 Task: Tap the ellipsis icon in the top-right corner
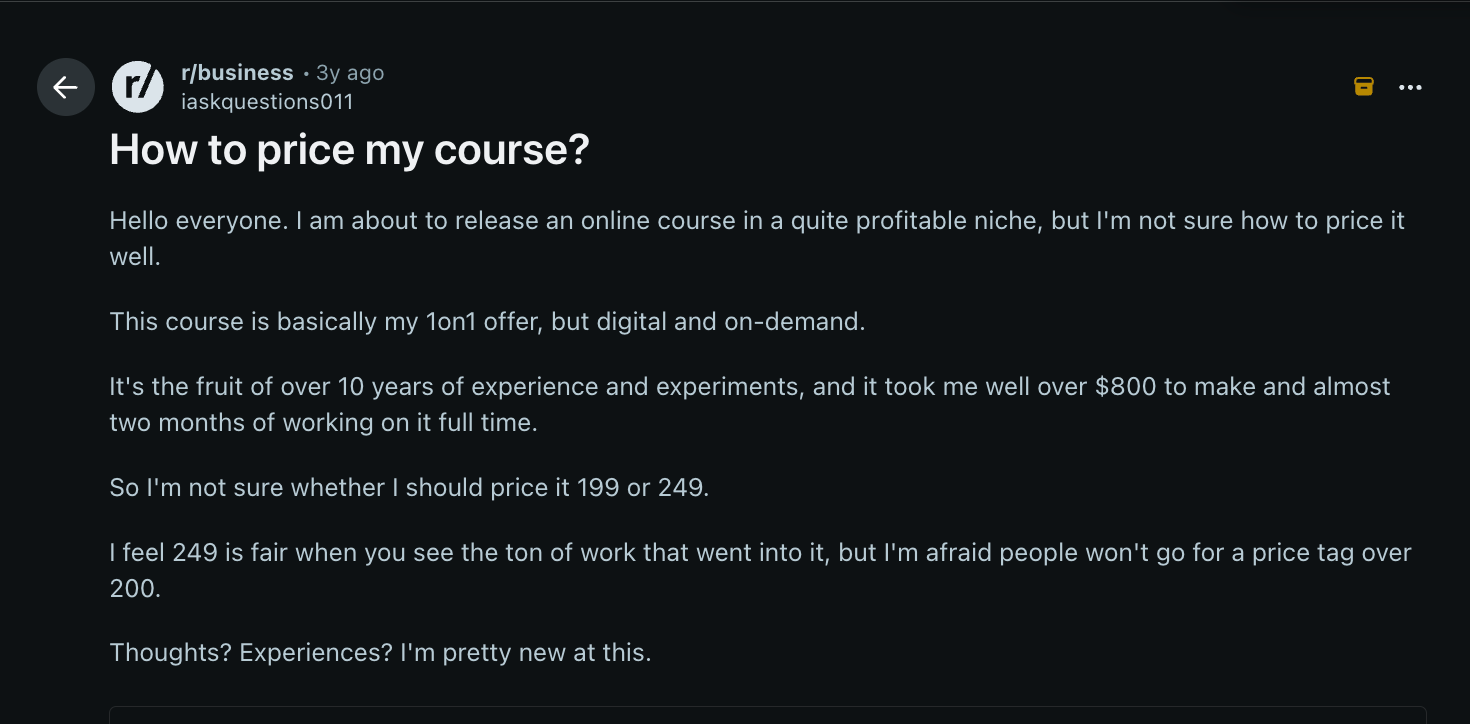[1410, 87]
